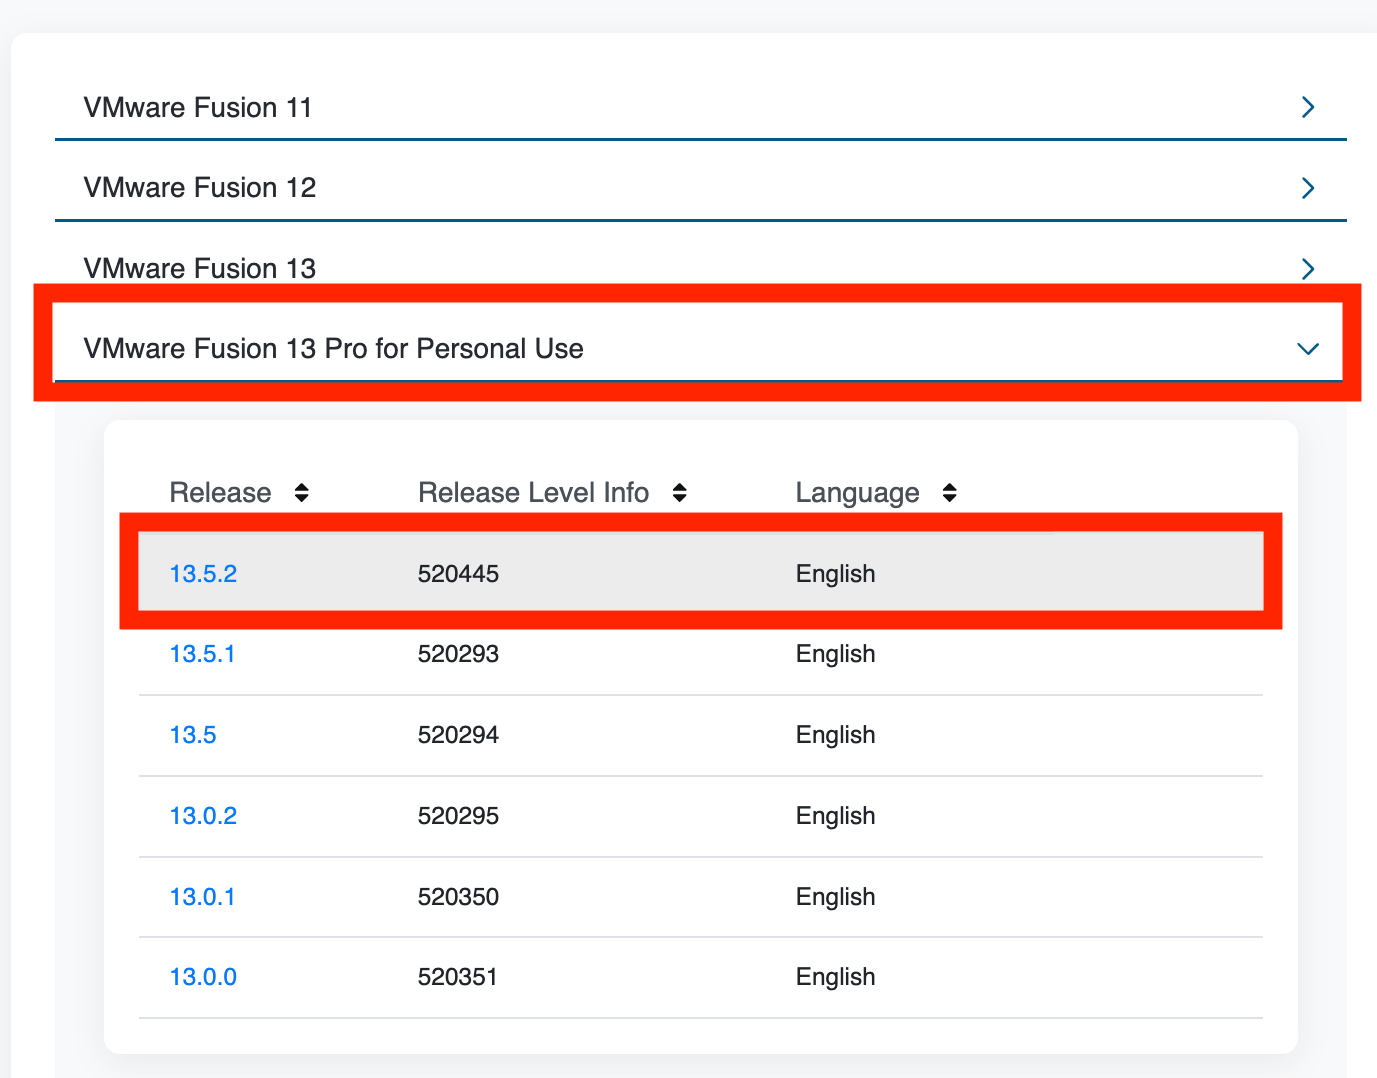
Task: Click the VMware Fusion 13 heading
Action: pos(200,268)
